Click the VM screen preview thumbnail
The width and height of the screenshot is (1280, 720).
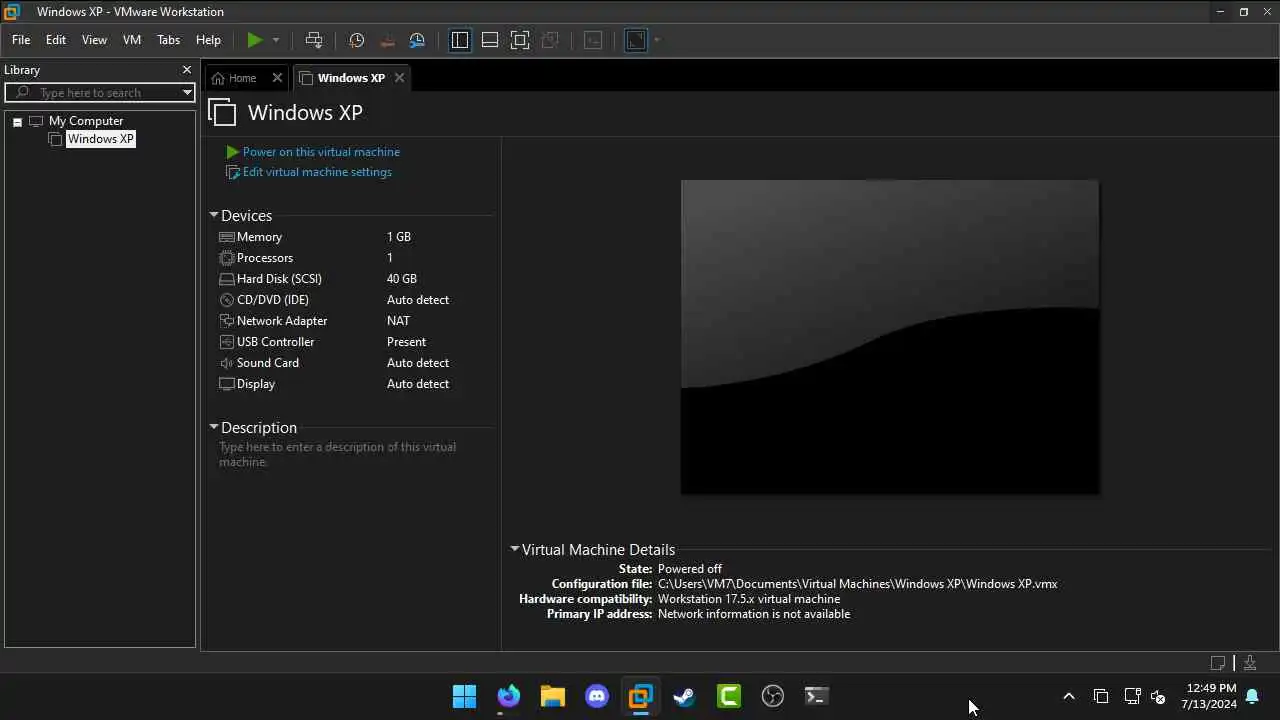(x=890, y=337)
